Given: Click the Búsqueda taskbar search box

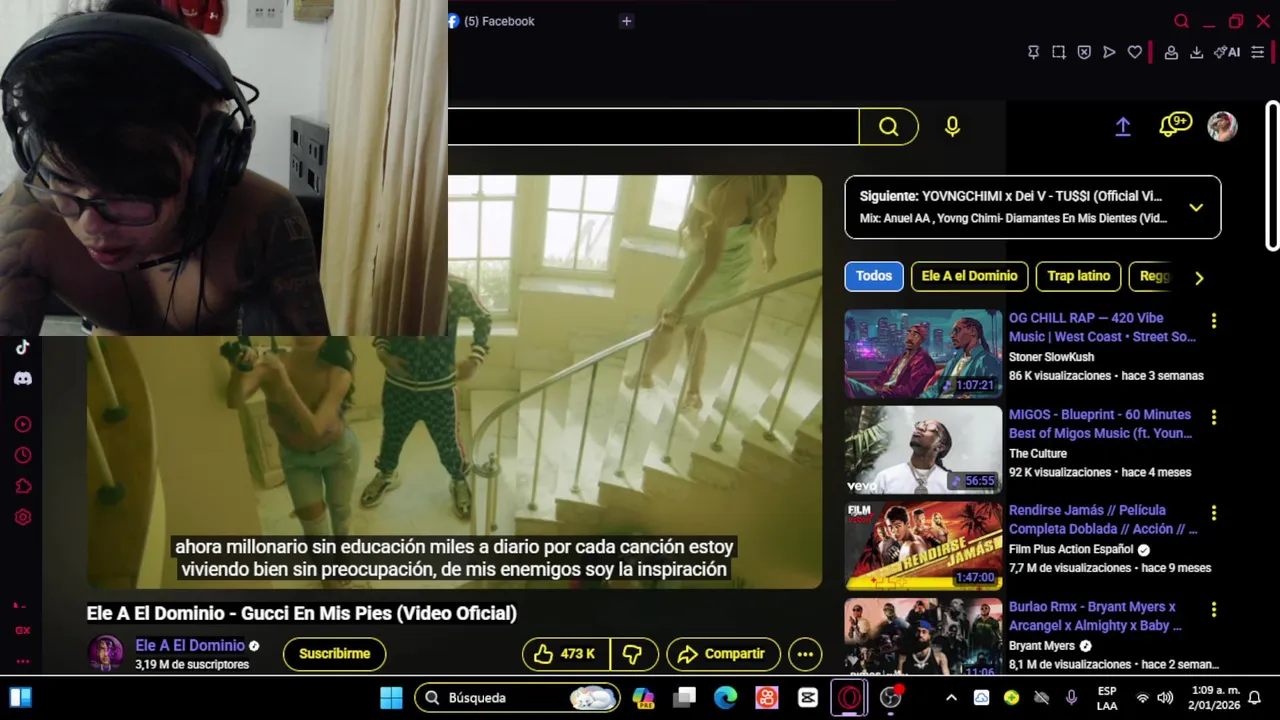Looking at the screenshot, I should [x=517, y=698].
